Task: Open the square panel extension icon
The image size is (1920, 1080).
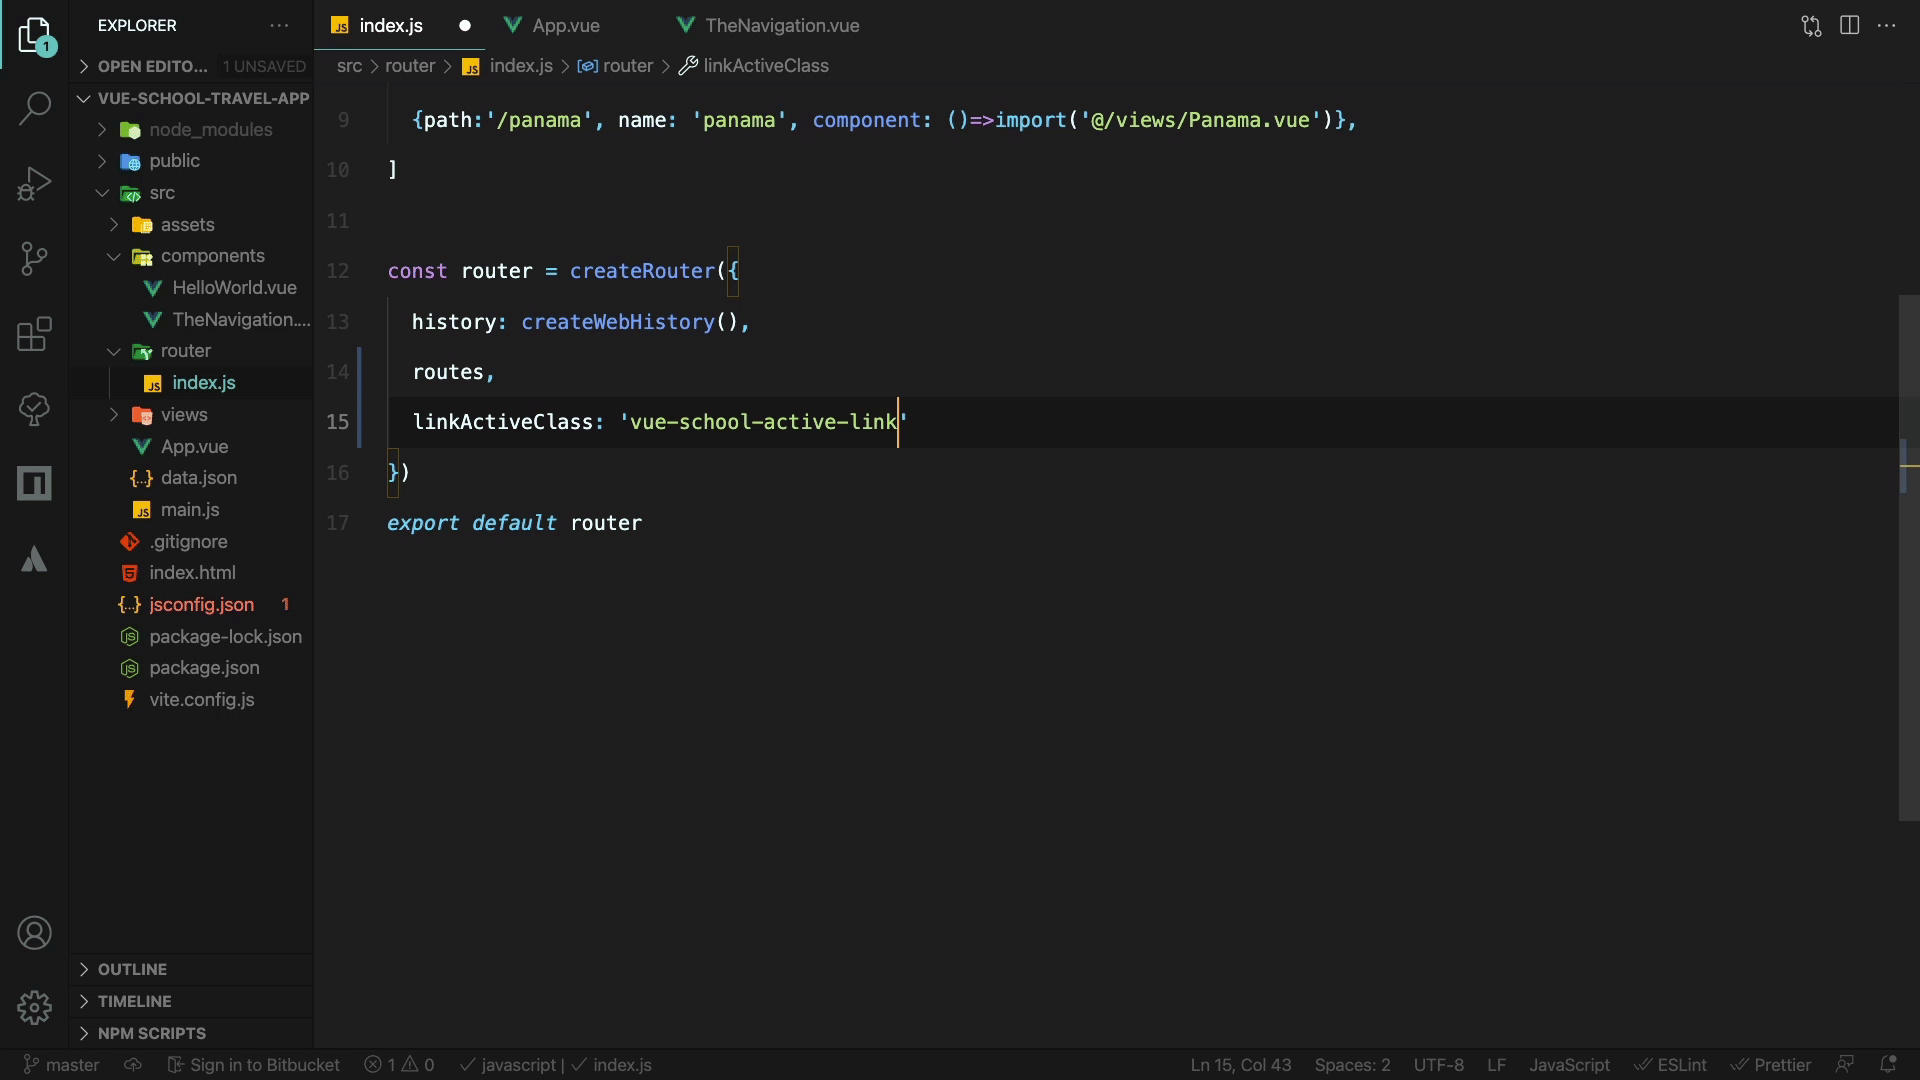Action: coord(35,484)
